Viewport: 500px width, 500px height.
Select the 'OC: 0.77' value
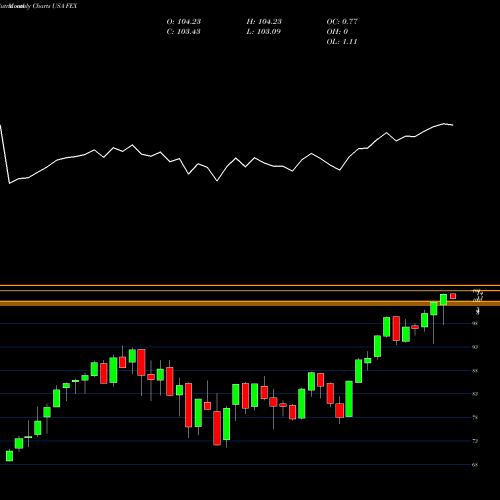[x=342, y=22]
